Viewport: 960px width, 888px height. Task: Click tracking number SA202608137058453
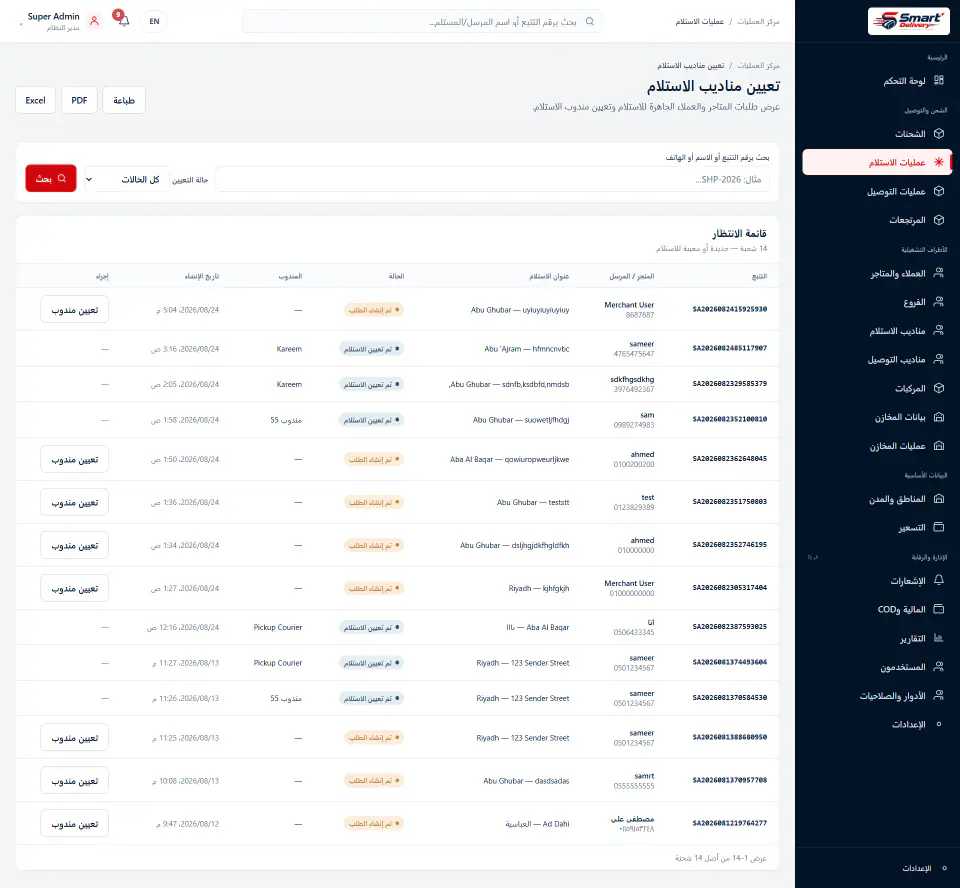click(x=730, y=698)
